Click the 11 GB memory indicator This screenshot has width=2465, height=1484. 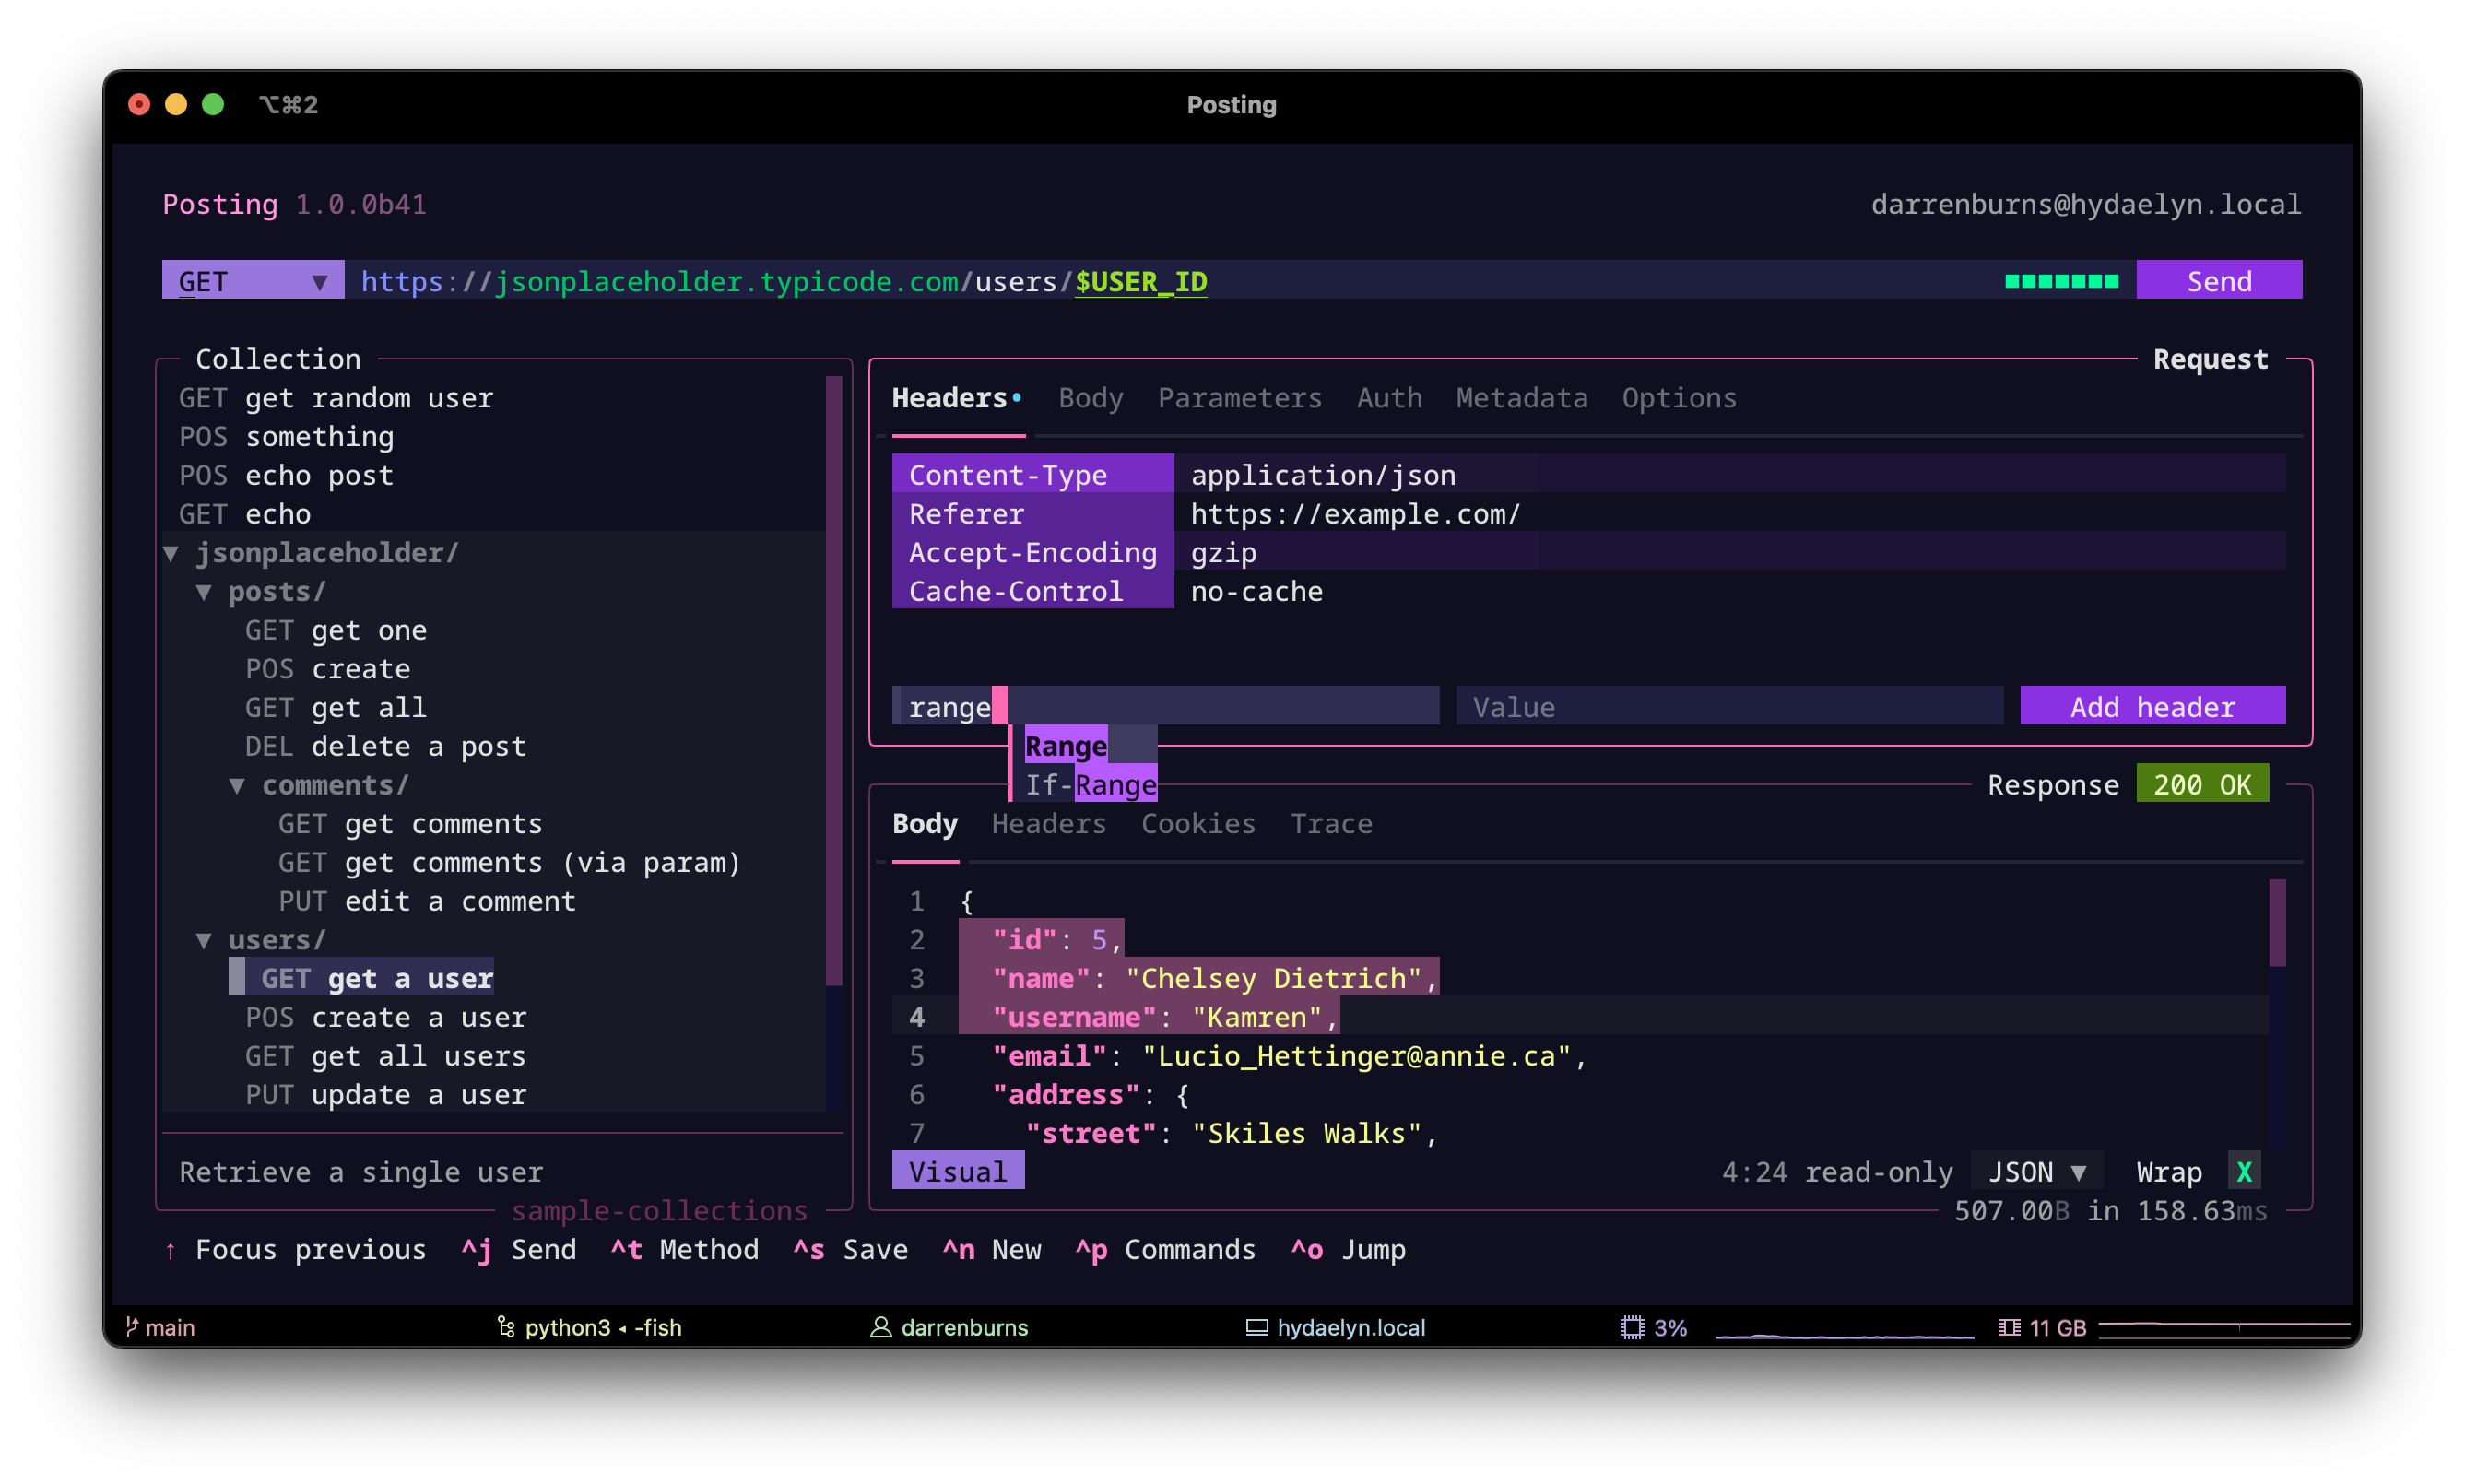[2042, 1327]
